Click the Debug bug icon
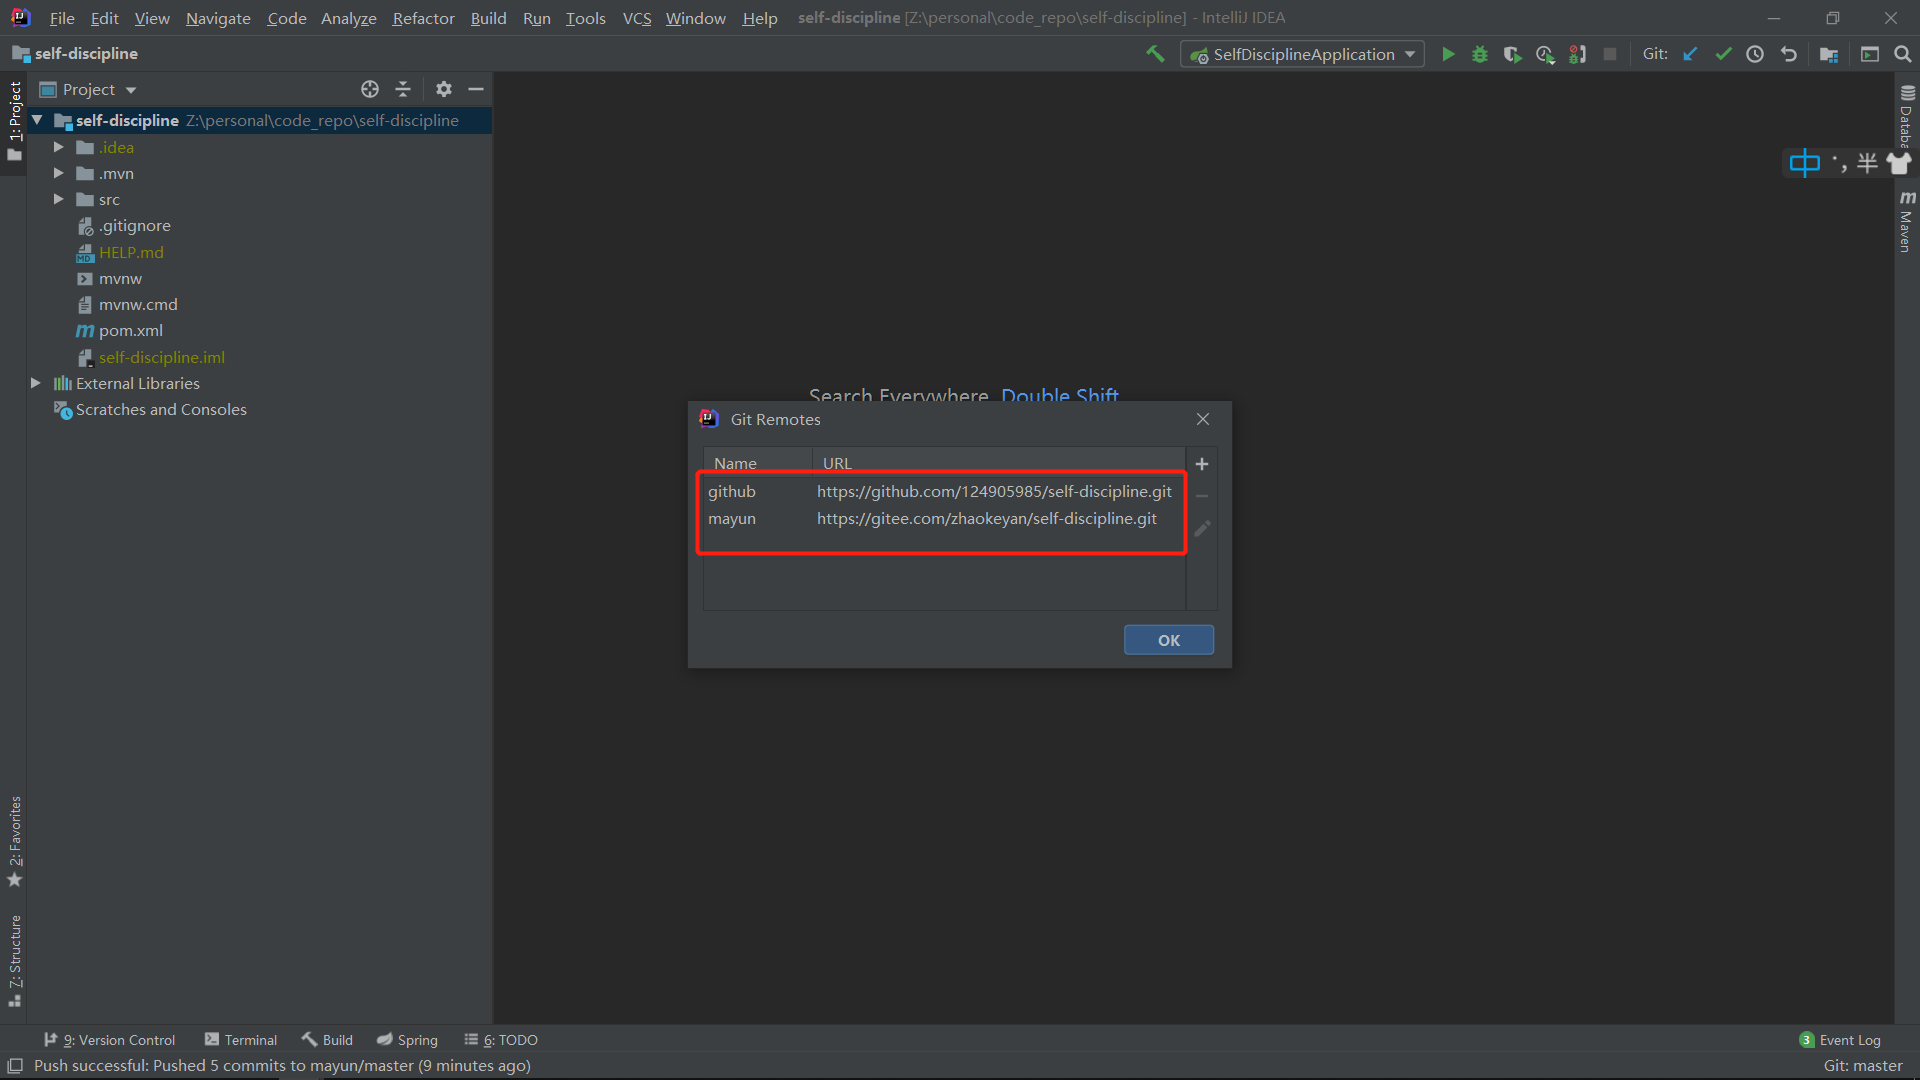 click(1480, 54)
